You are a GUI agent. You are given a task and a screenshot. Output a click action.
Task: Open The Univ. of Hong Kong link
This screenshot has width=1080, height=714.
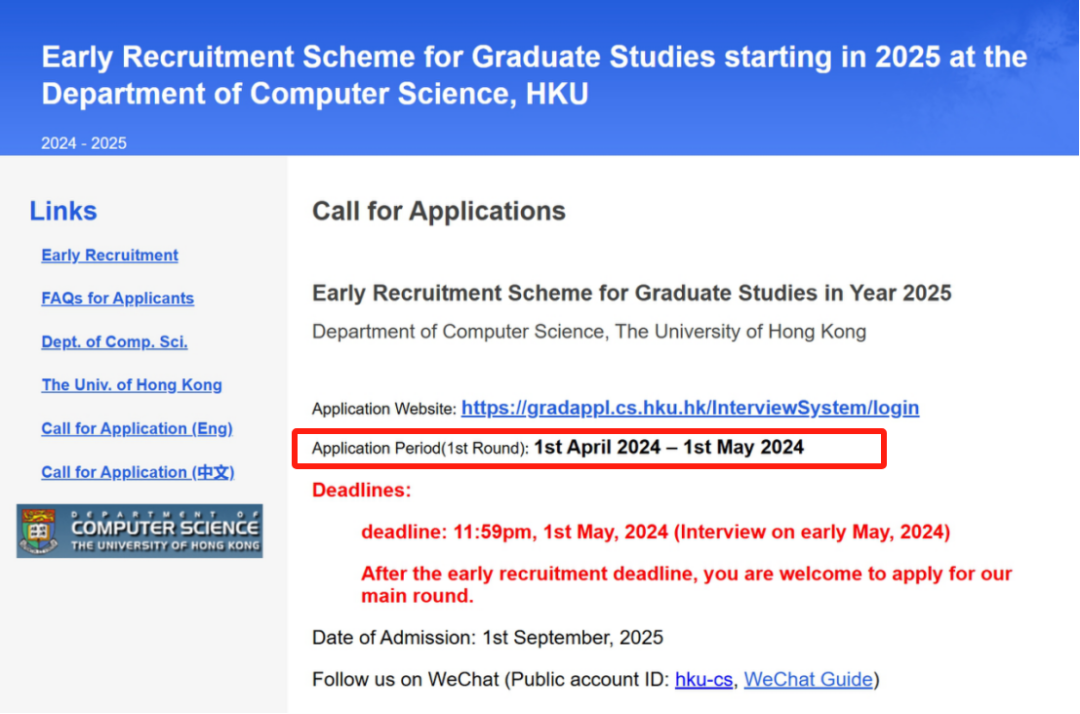coord(132,385)
